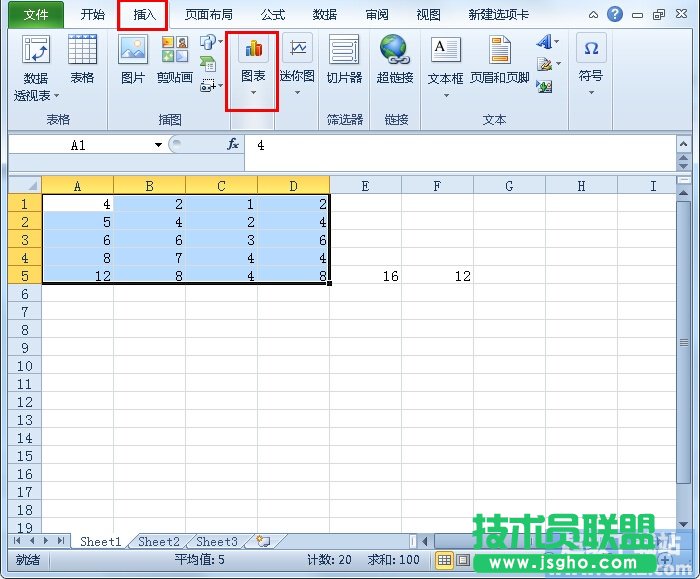
Task: Switch to Page Layout view status icon
Action: tap(463, 559)
